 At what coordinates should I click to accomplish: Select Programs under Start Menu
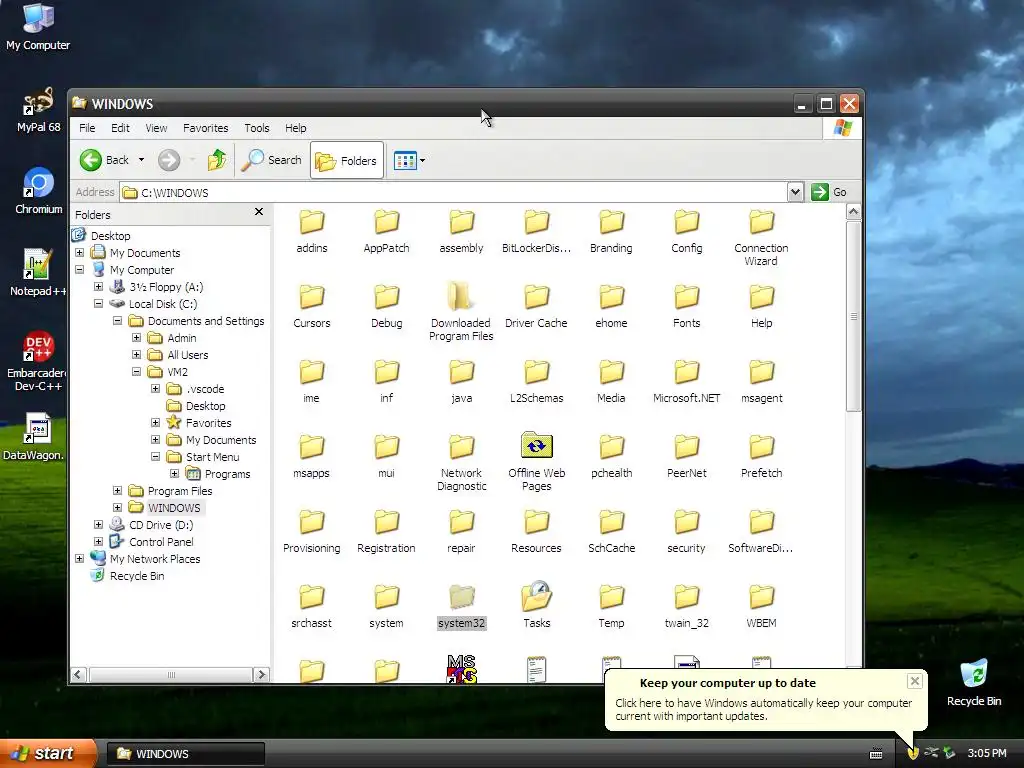click(x=227, y=473)
